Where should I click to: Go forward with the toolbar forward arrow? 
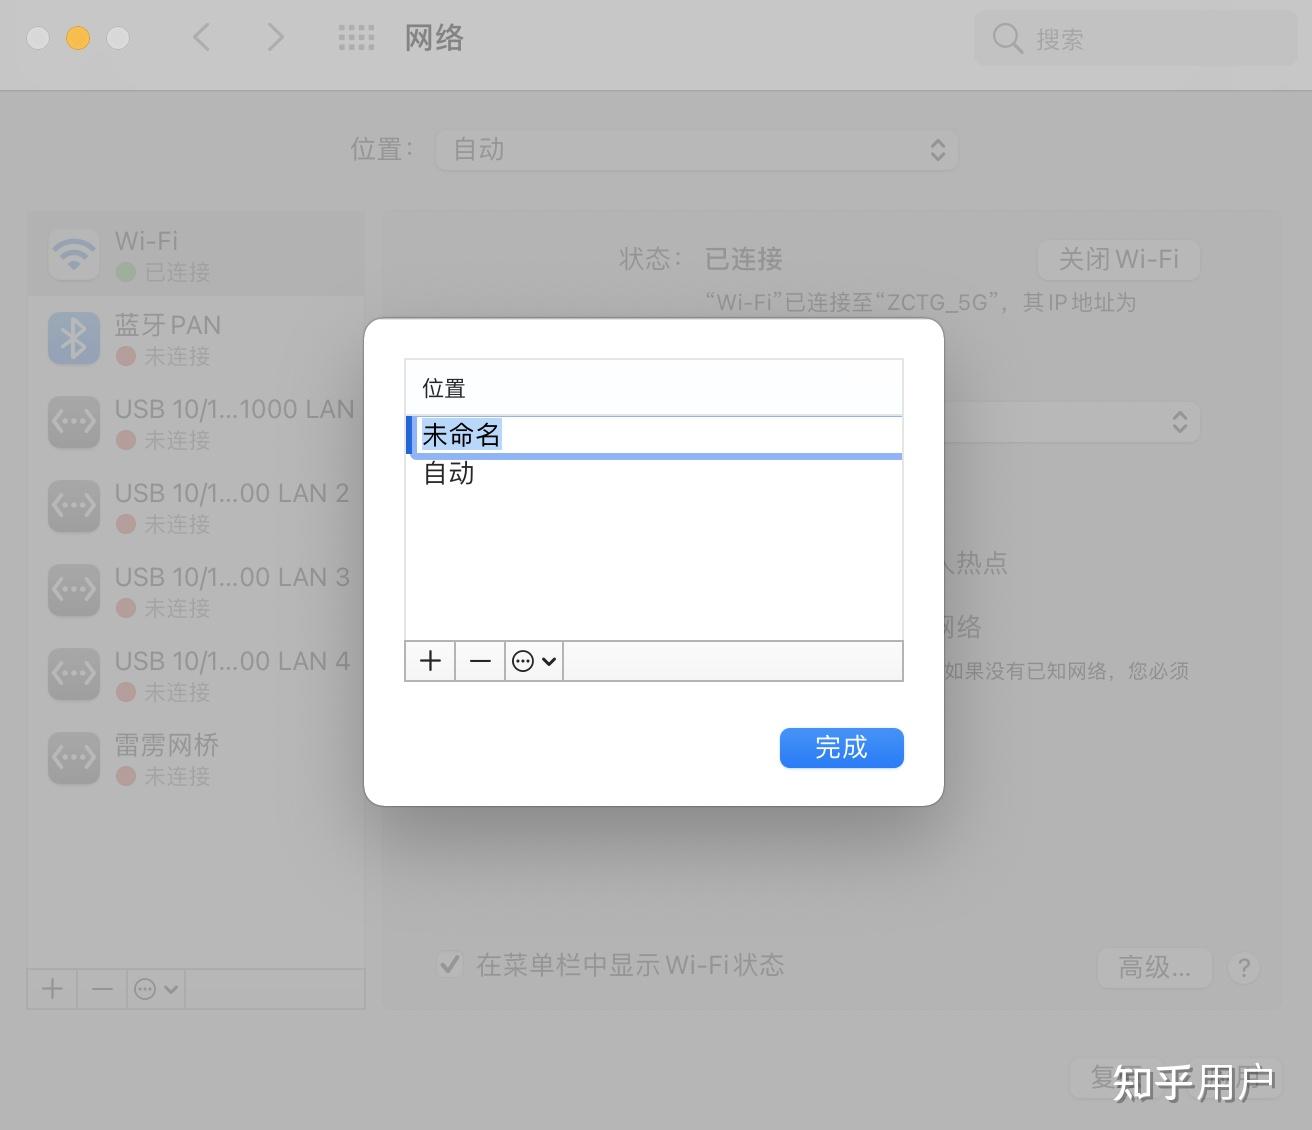point(275,38)
